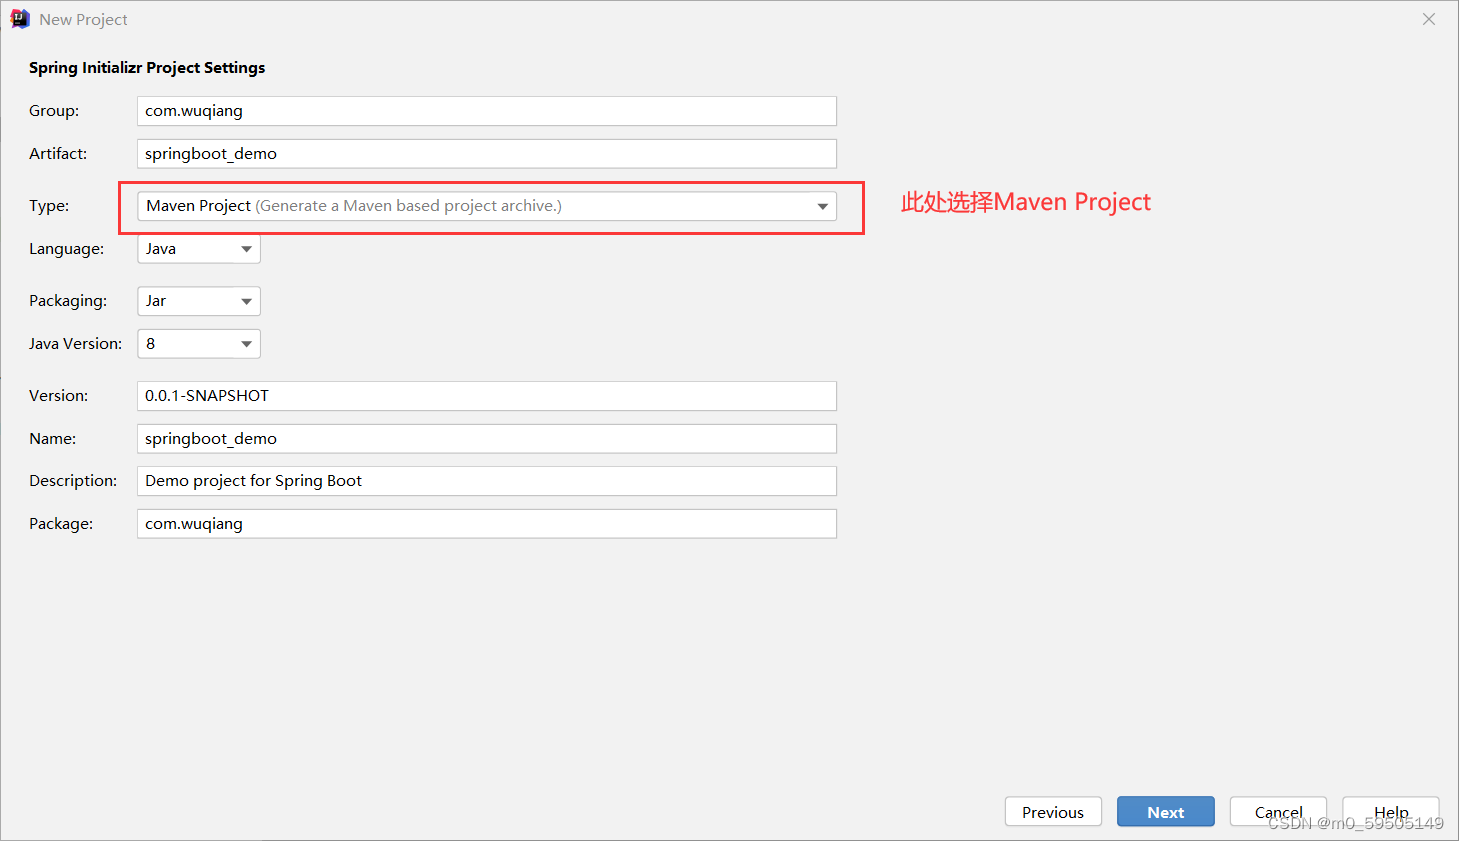Go to the Next step
The width and height of the screenshot is (1459, 841).
point(1166,812)
